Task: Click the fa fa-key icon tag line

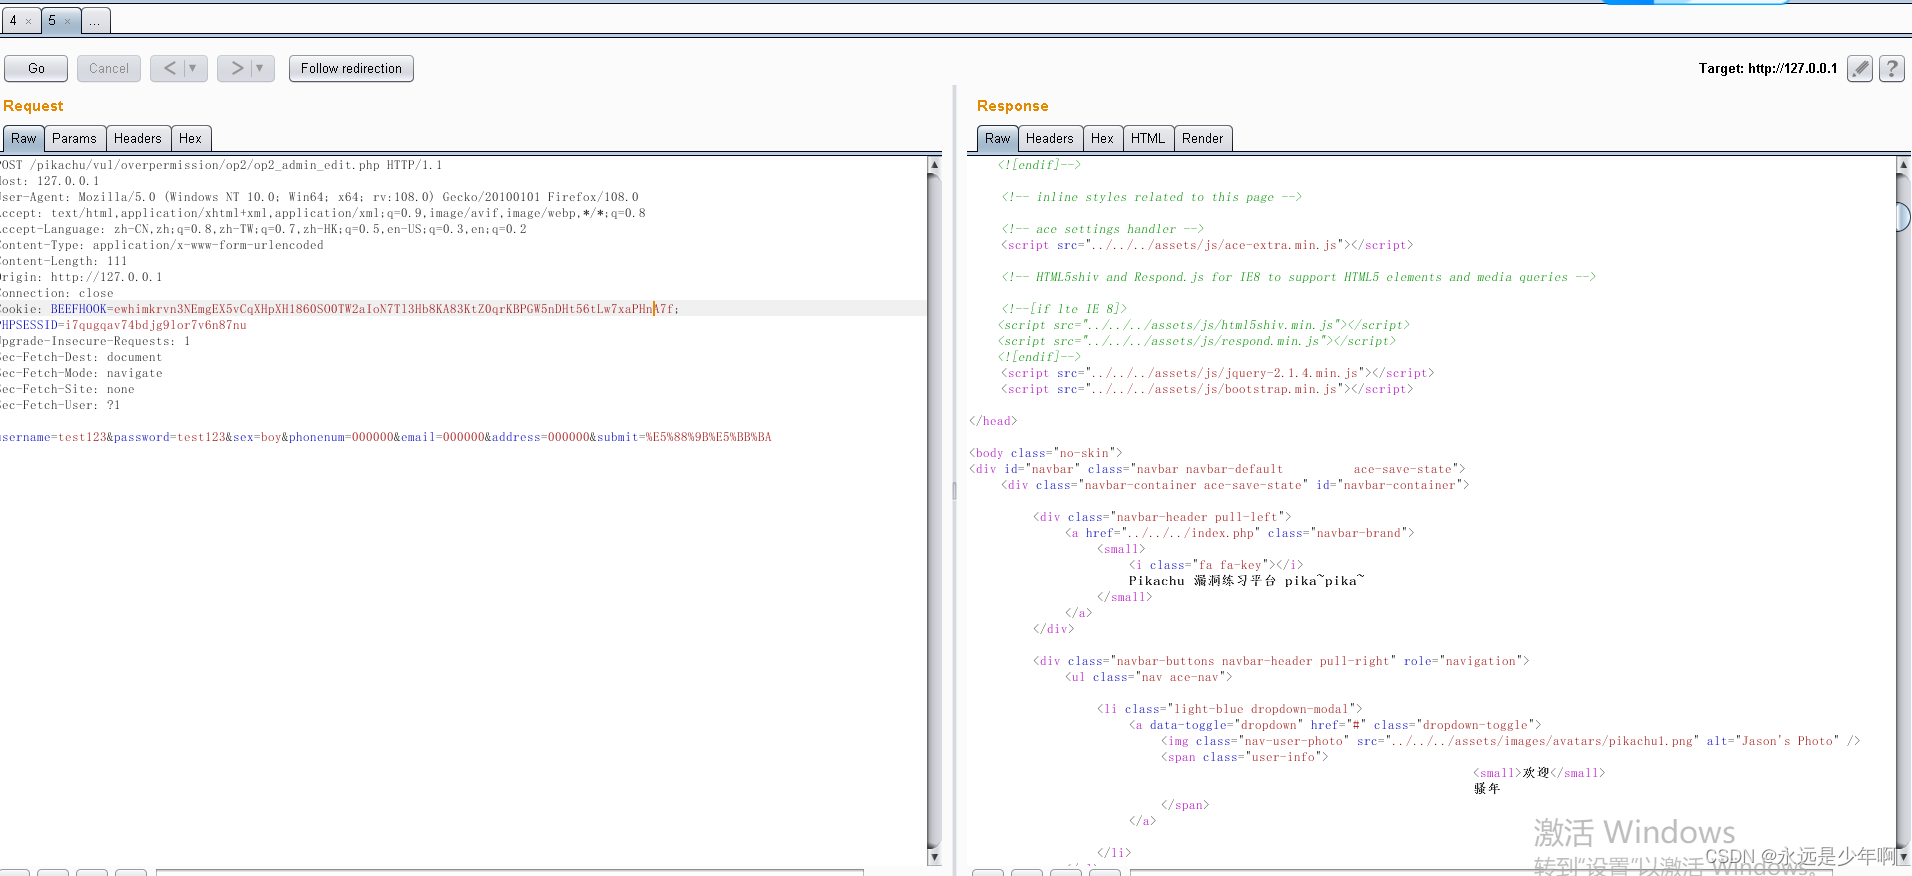Action: 1216,565
